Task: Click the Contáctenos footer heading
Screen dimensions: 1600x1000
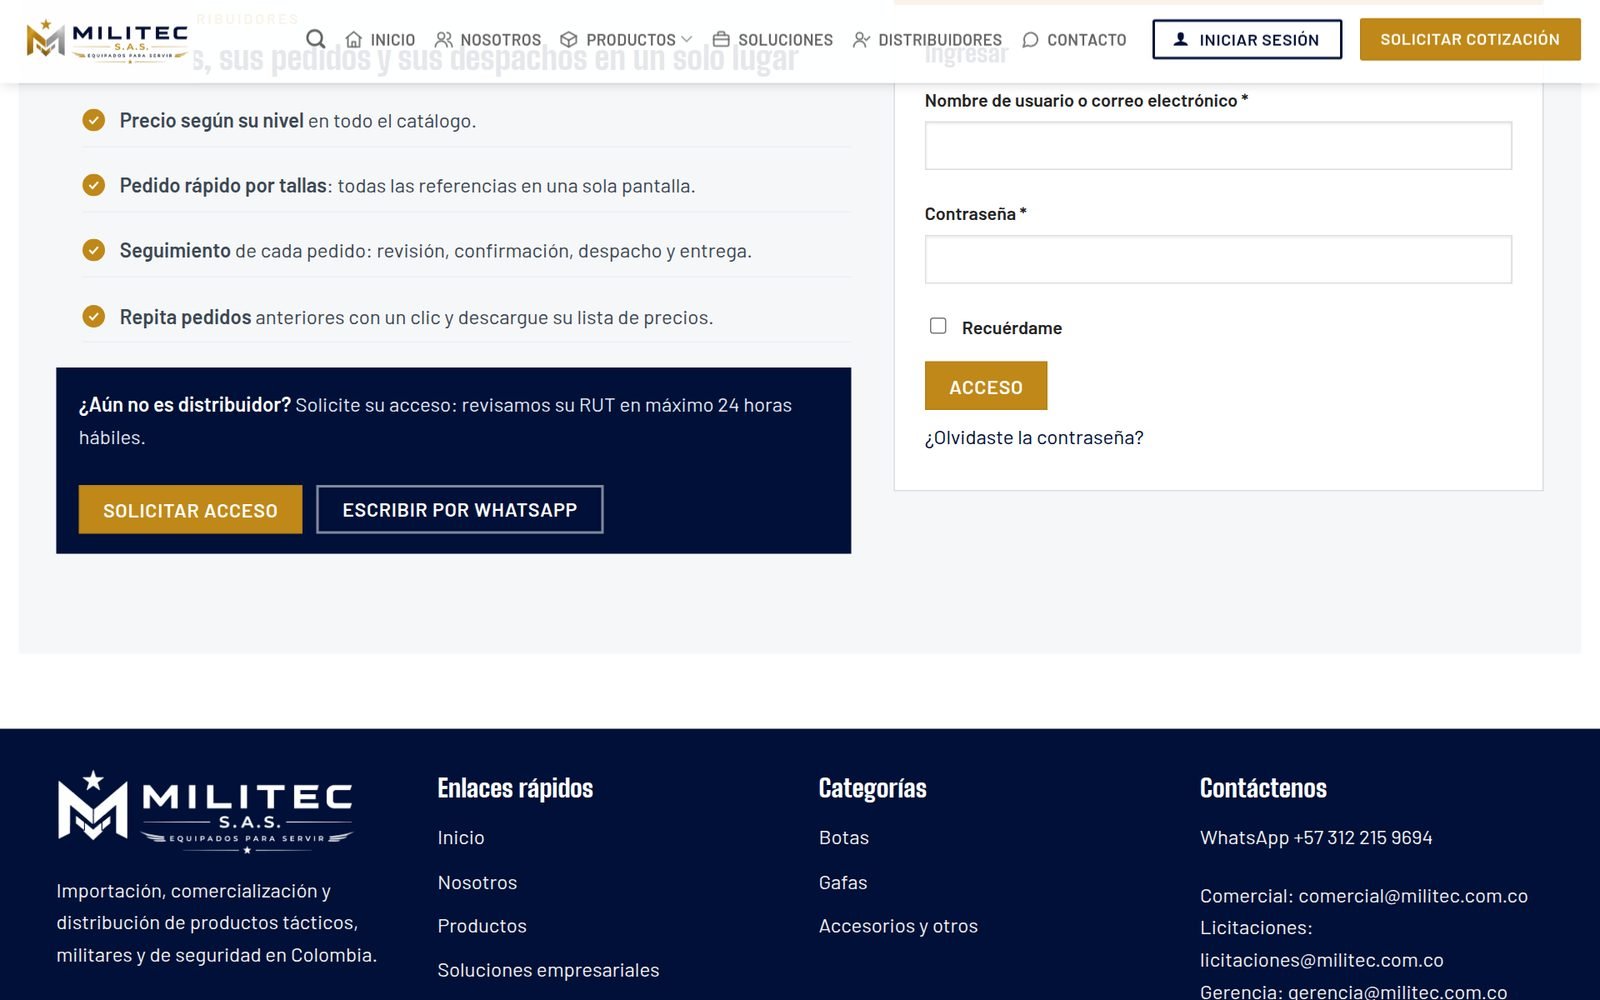Action: coord(1263,789)
